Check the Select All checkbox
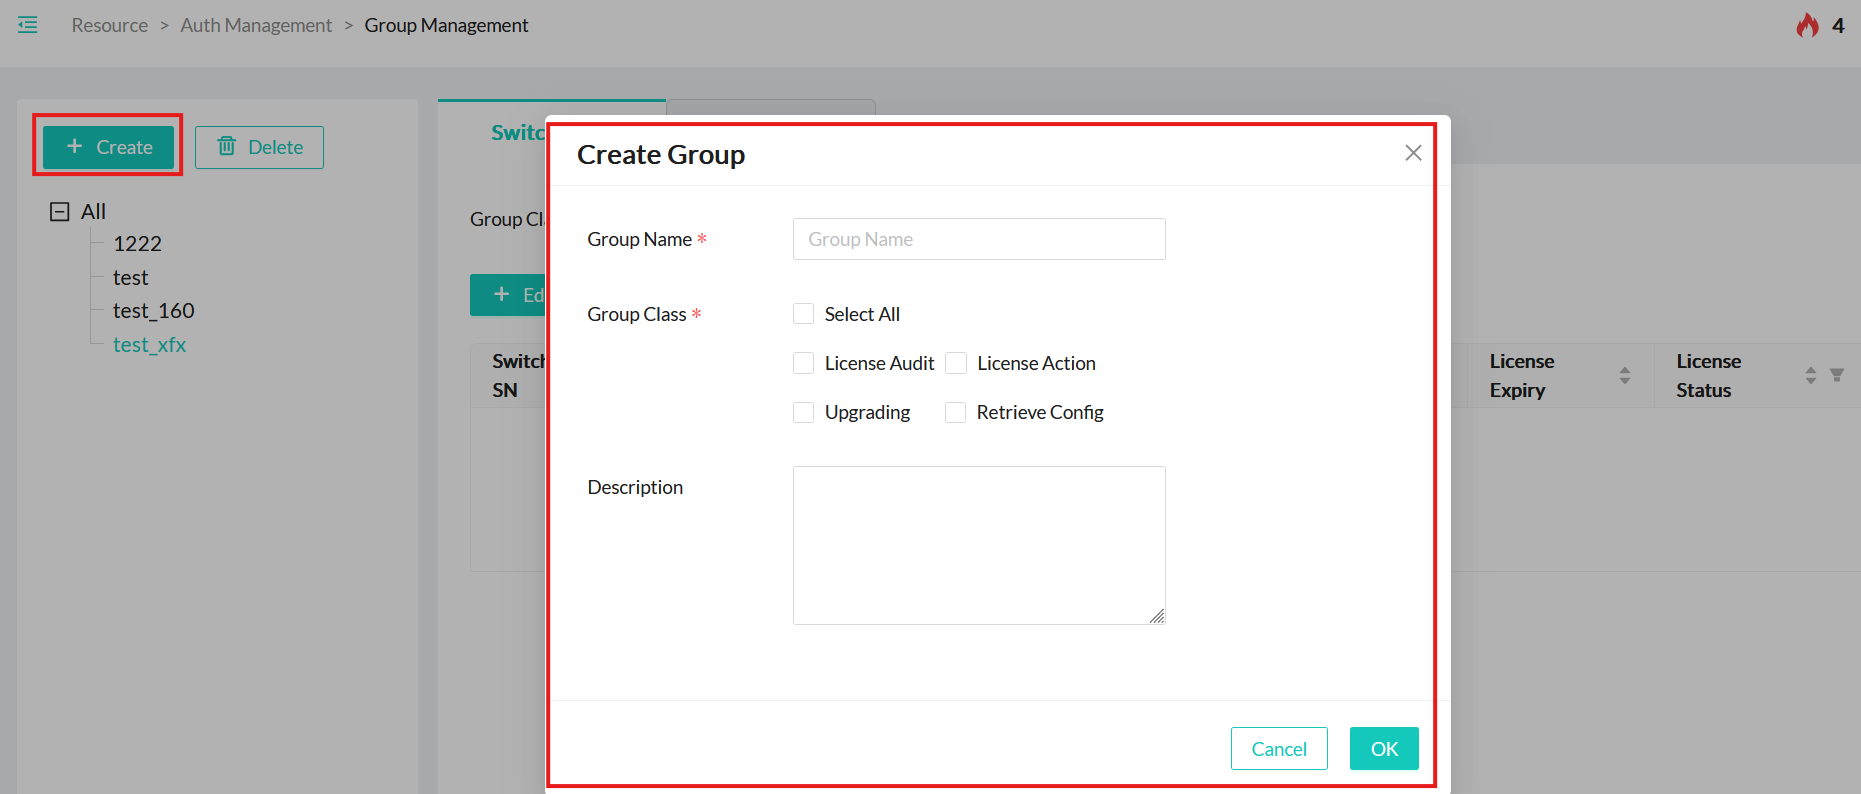Viewport: 1861px width, 794px height. point(803,314)
